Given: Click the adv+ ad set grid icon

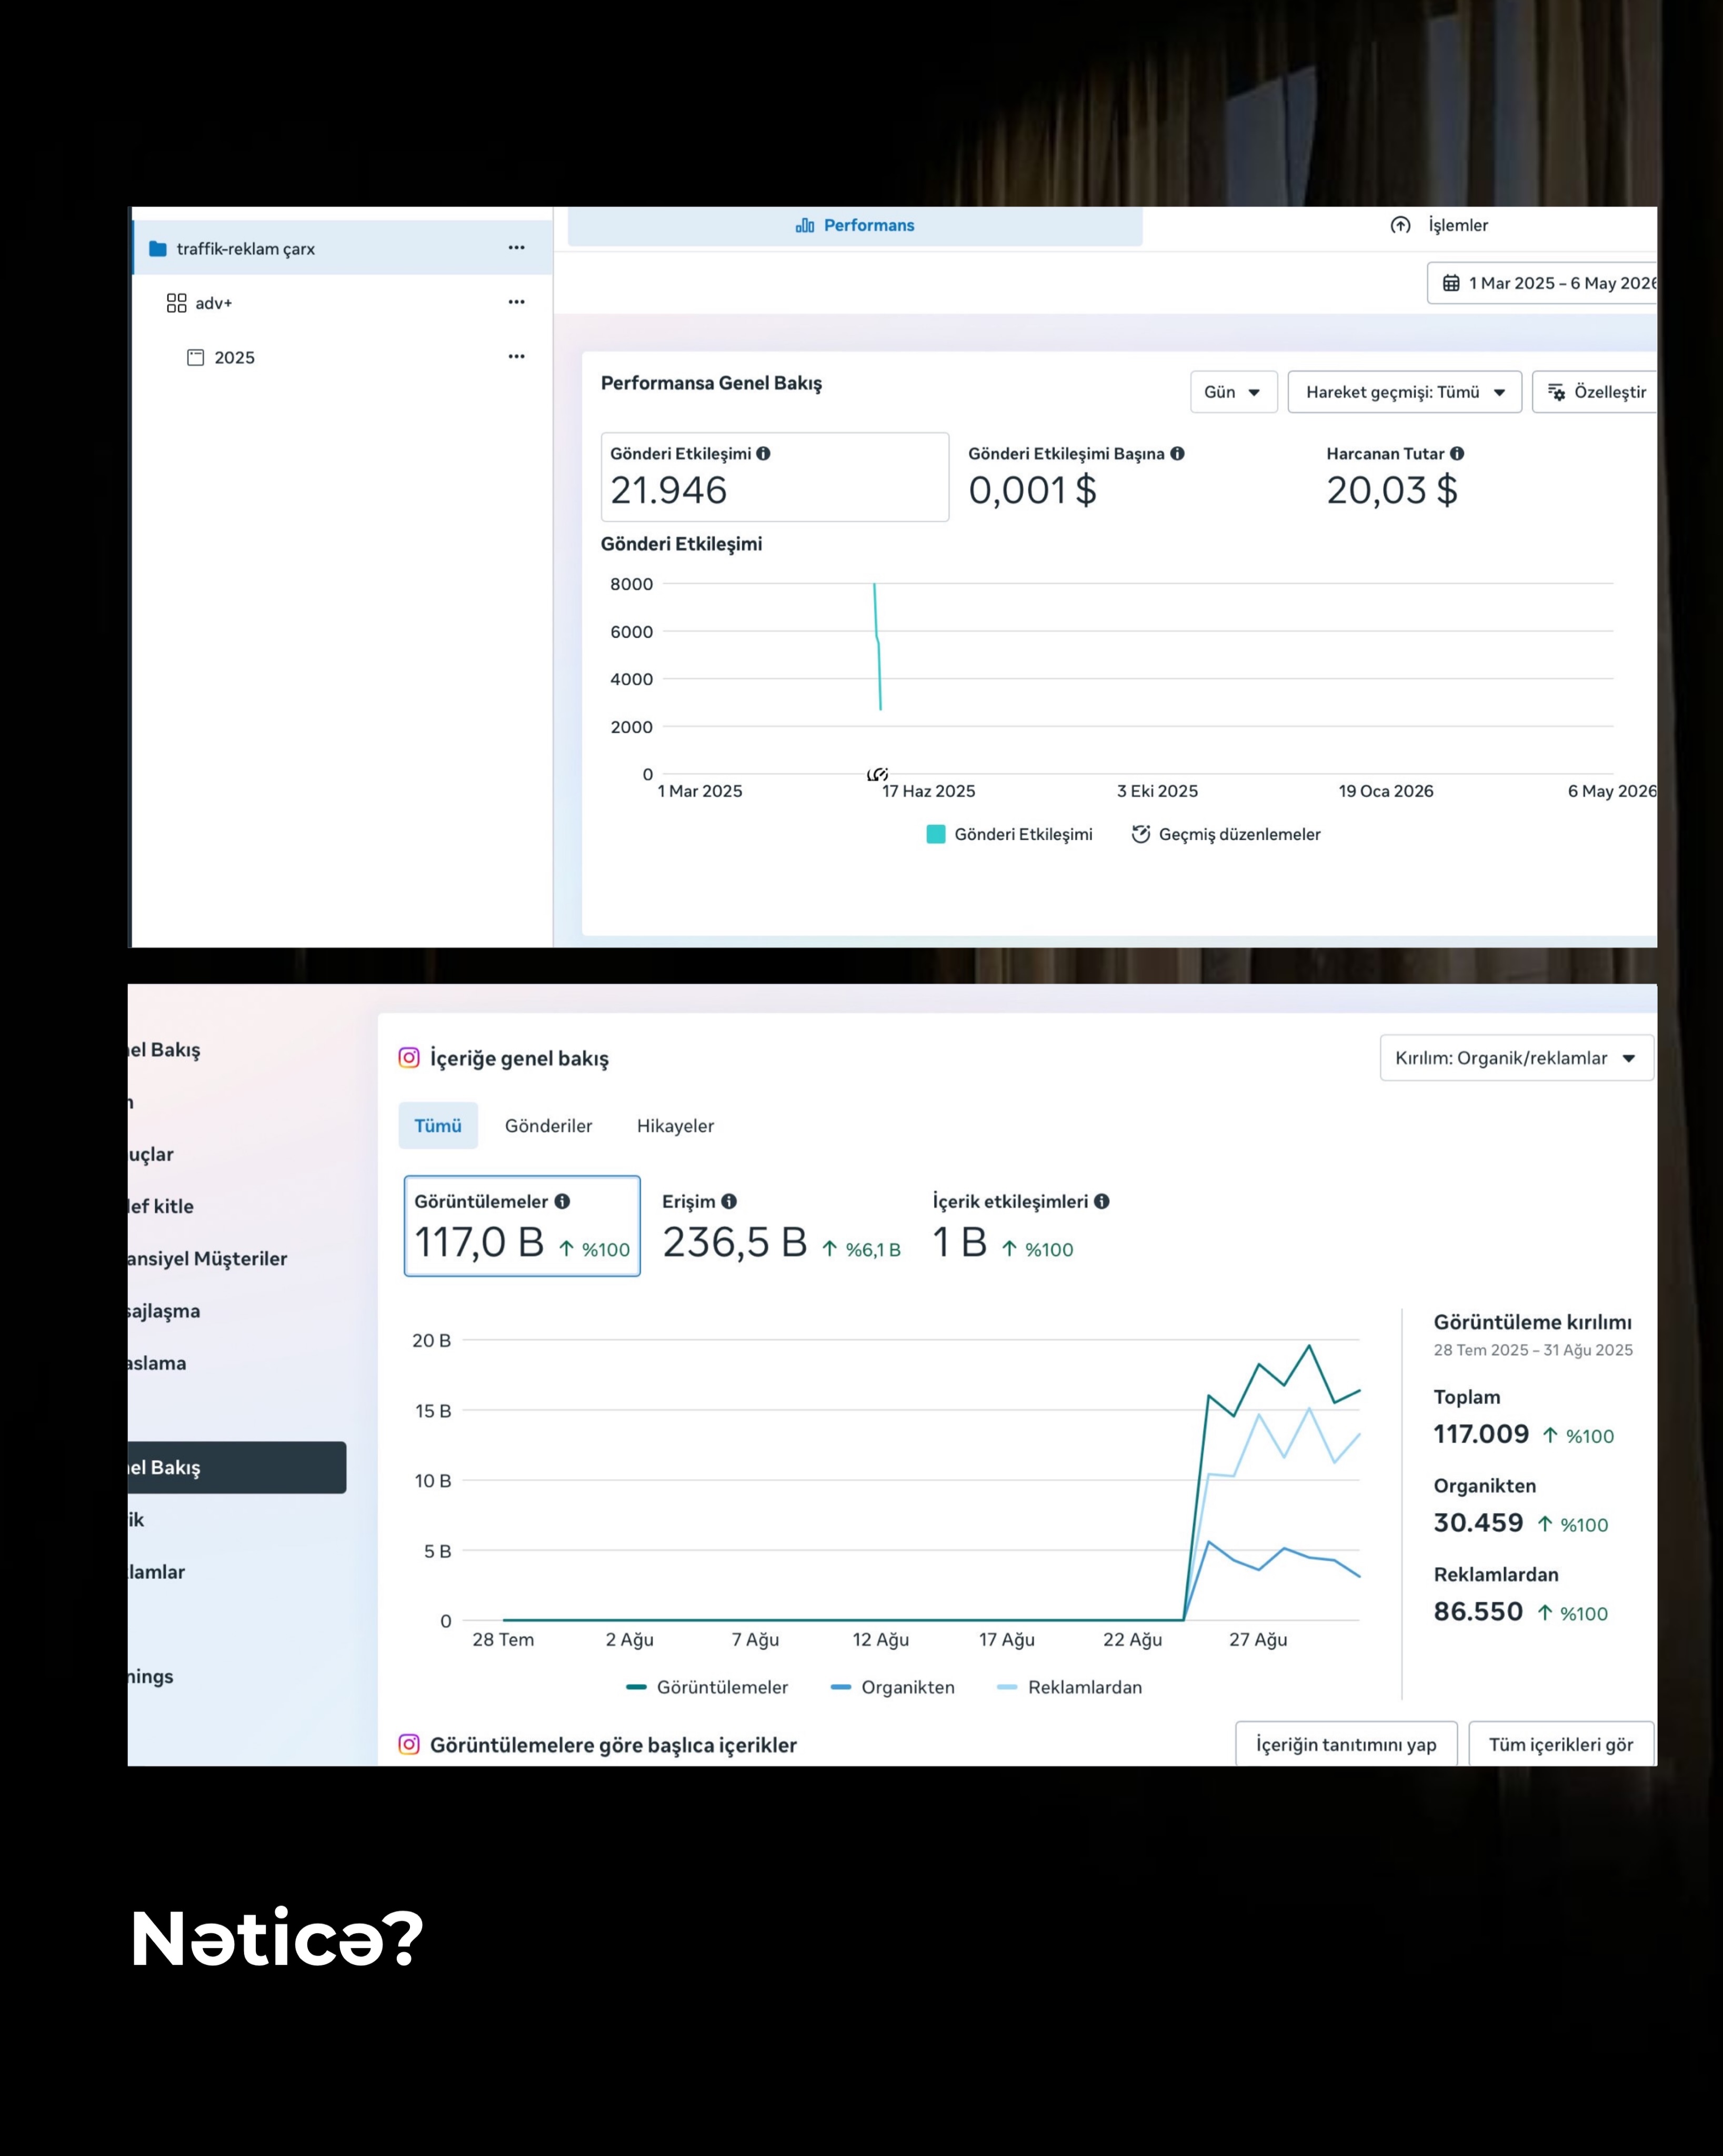Looking at the screenshot, I should 176,303.
